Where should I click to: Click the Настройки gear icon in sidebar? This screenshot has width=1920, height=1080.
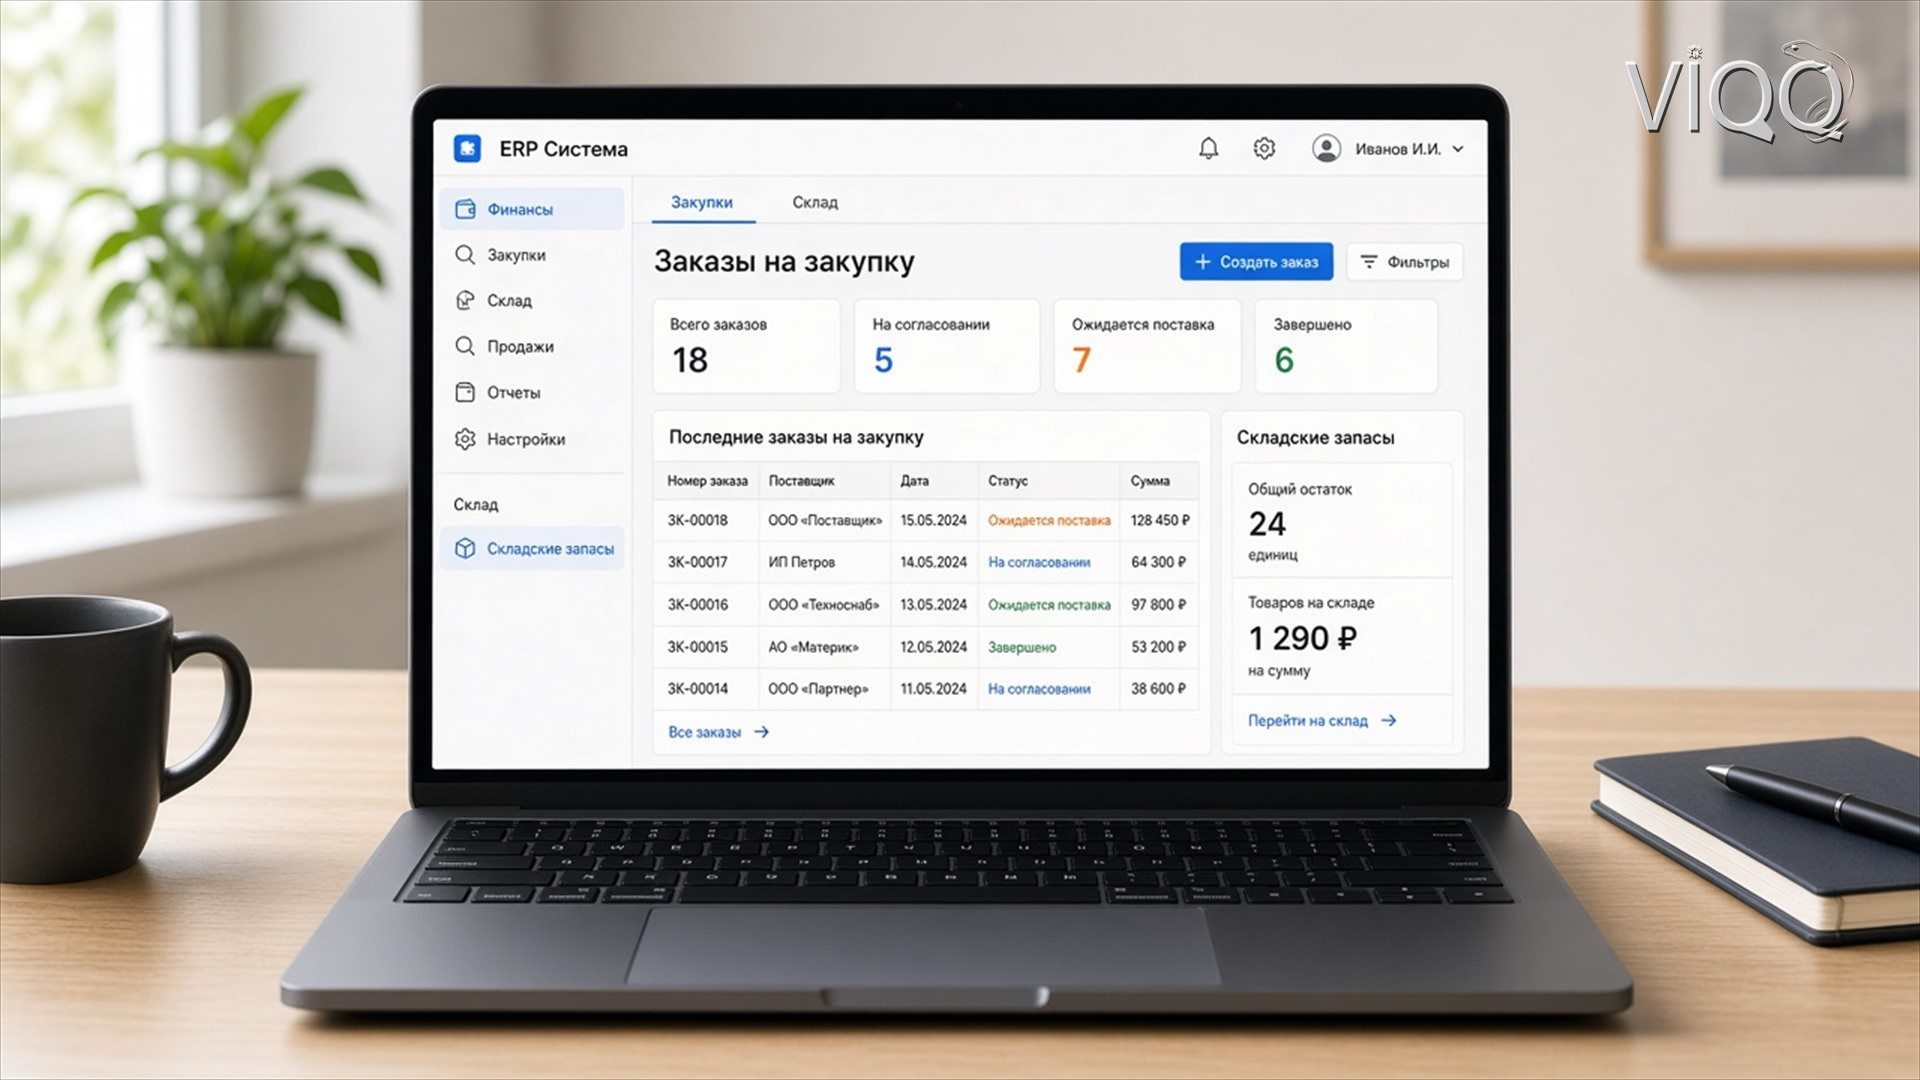click(465, 439)
